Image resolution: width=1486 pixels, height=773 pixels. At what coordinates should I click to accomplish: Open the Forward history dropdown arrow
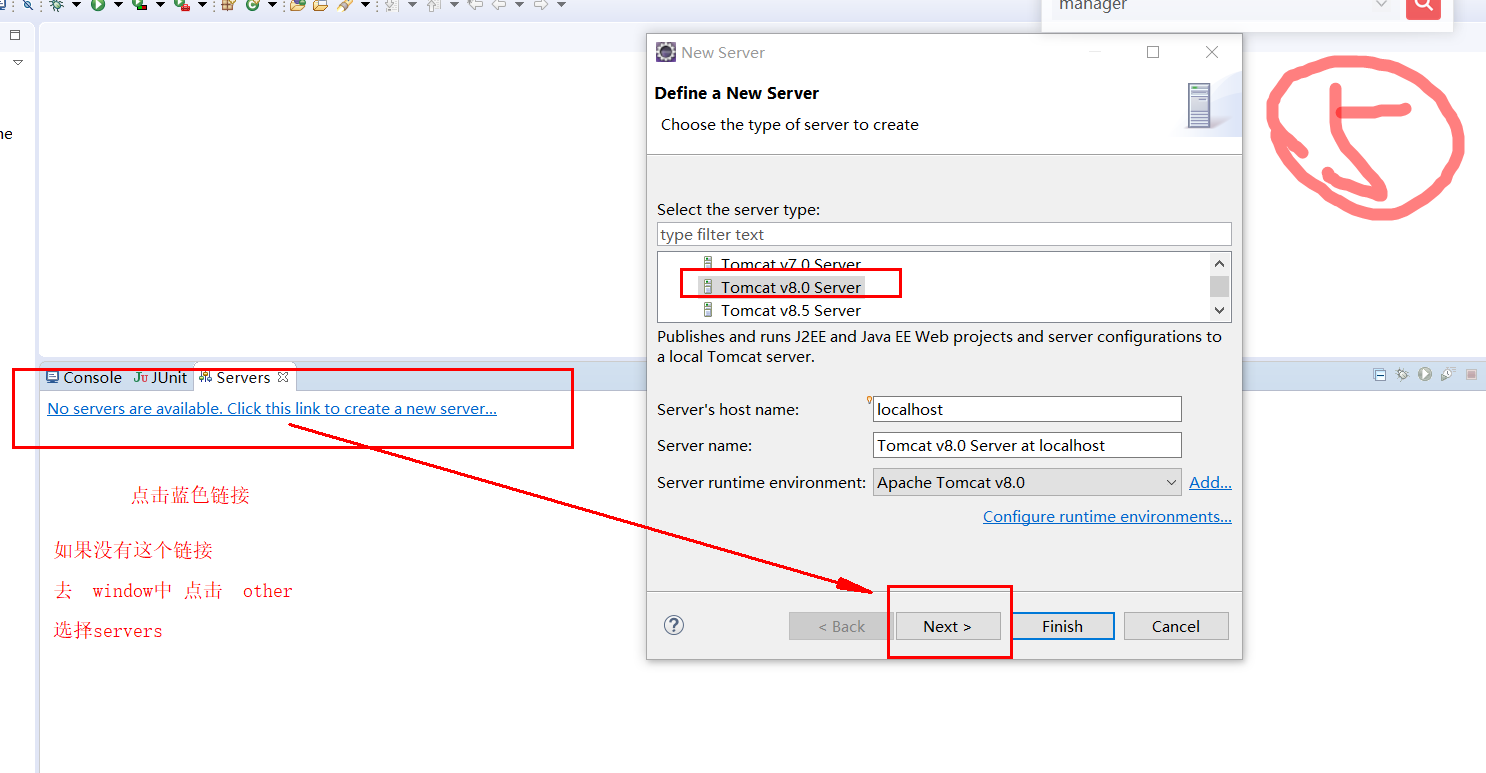click(561, 5)
